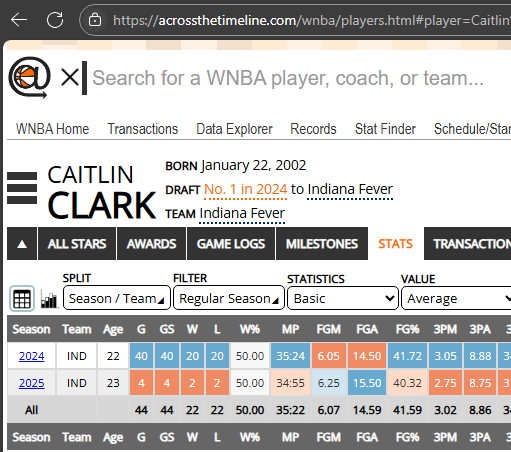Switch to the All Stars tab
This screenshot has width=511, height=452.
[x=77, y=244]
